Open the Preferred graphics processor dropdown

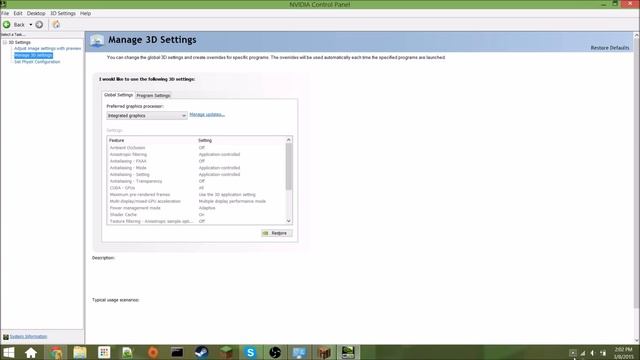(147, 116)
